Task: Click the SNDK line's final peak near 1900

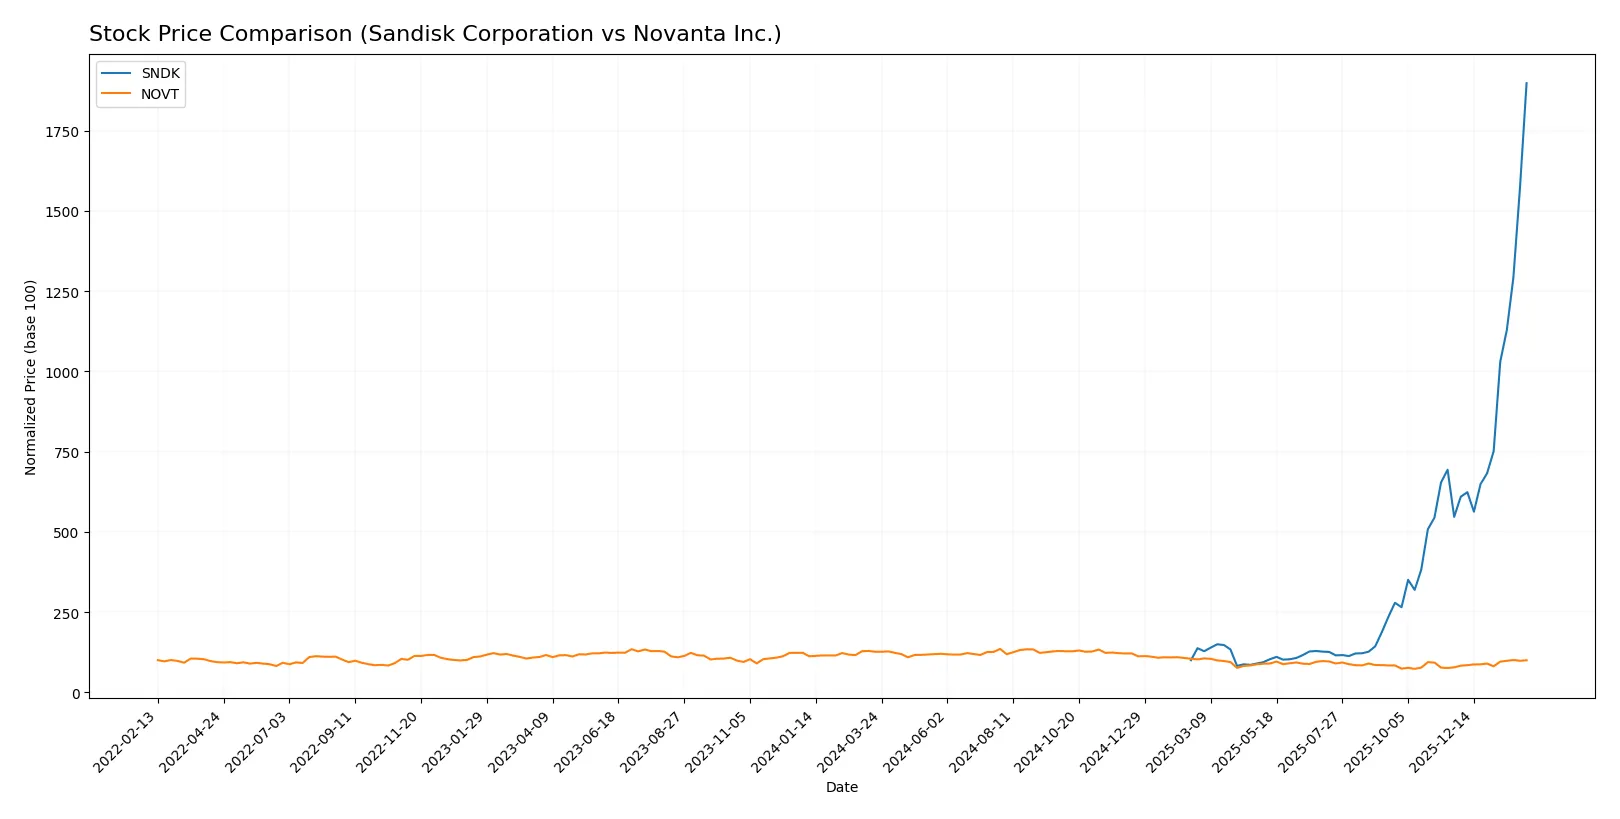Action: 1526,83
